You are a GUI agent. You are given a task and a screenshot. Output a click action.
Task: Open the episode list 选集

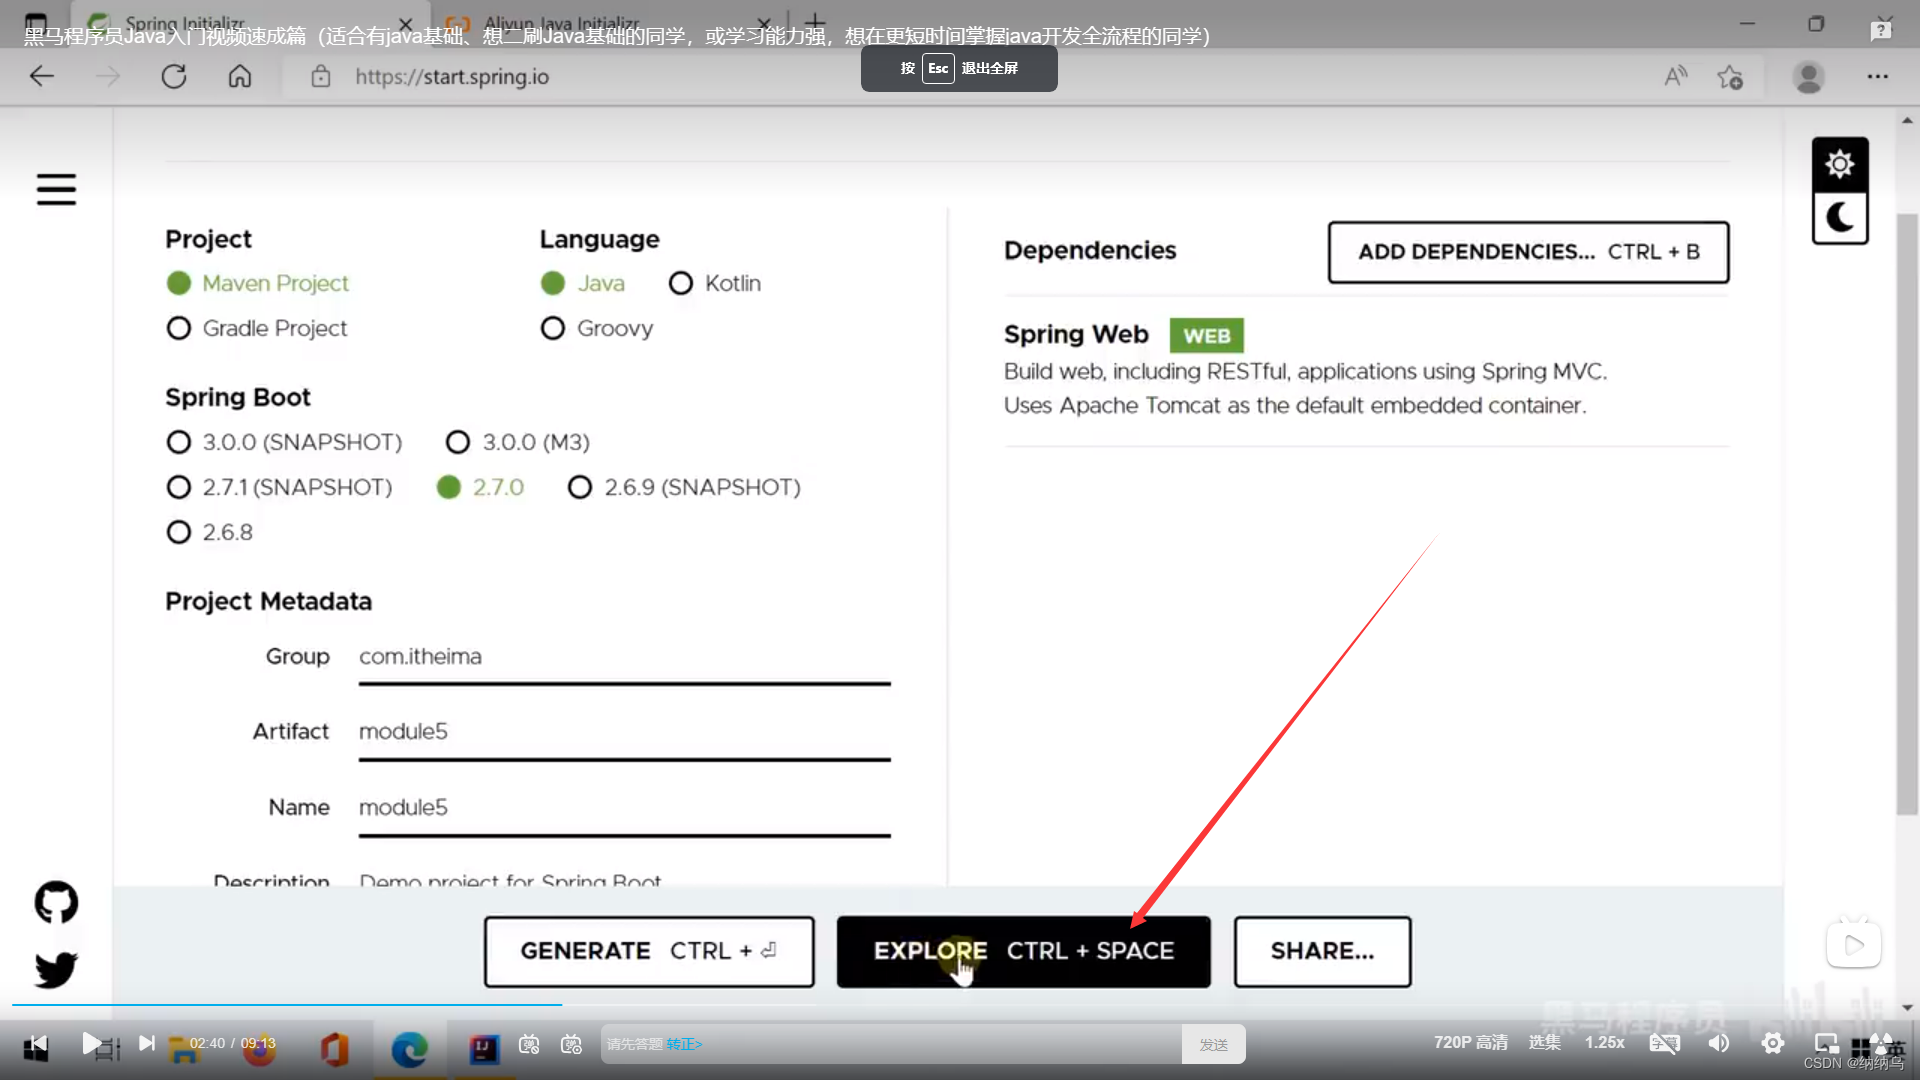click(x=1544, y=1042)
